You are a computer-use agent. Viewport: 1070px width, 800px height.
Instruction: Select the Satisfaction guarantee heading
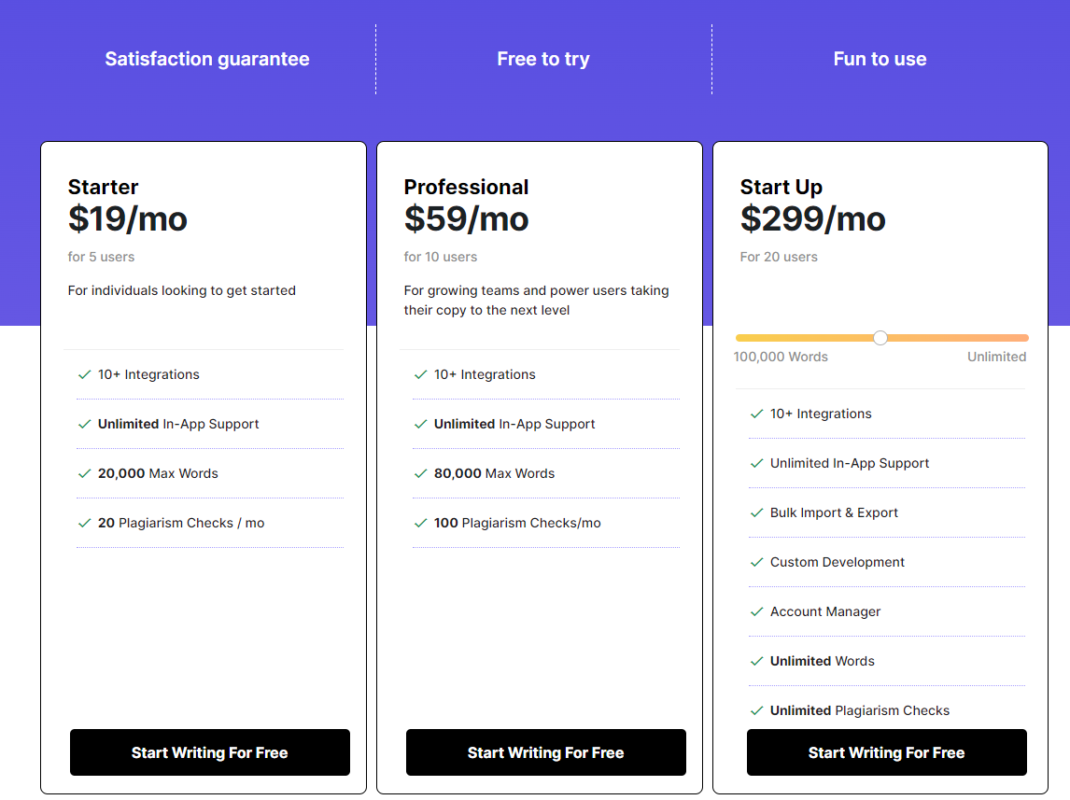[x=207, y=59]
